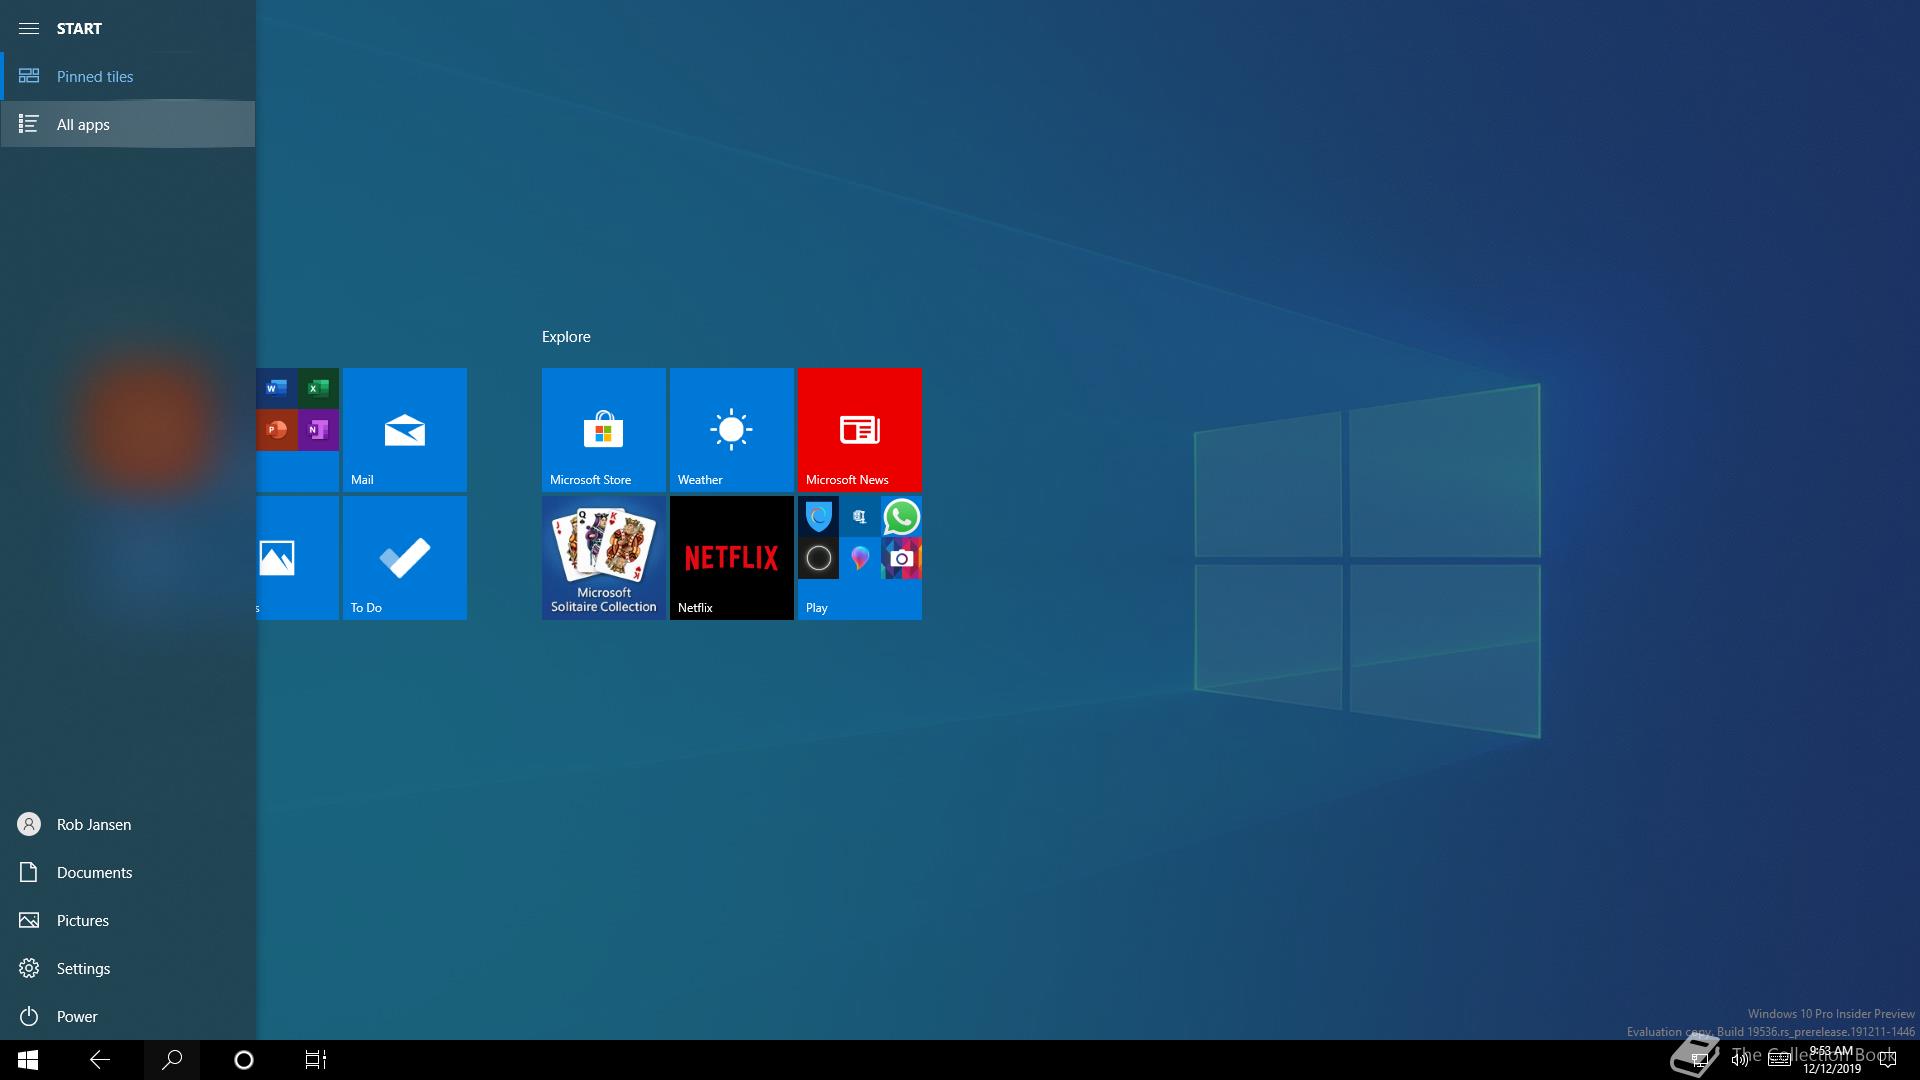Open WhatsApp in the Play folder
The image size is (1920, 1080).
(x=901, y=517)
